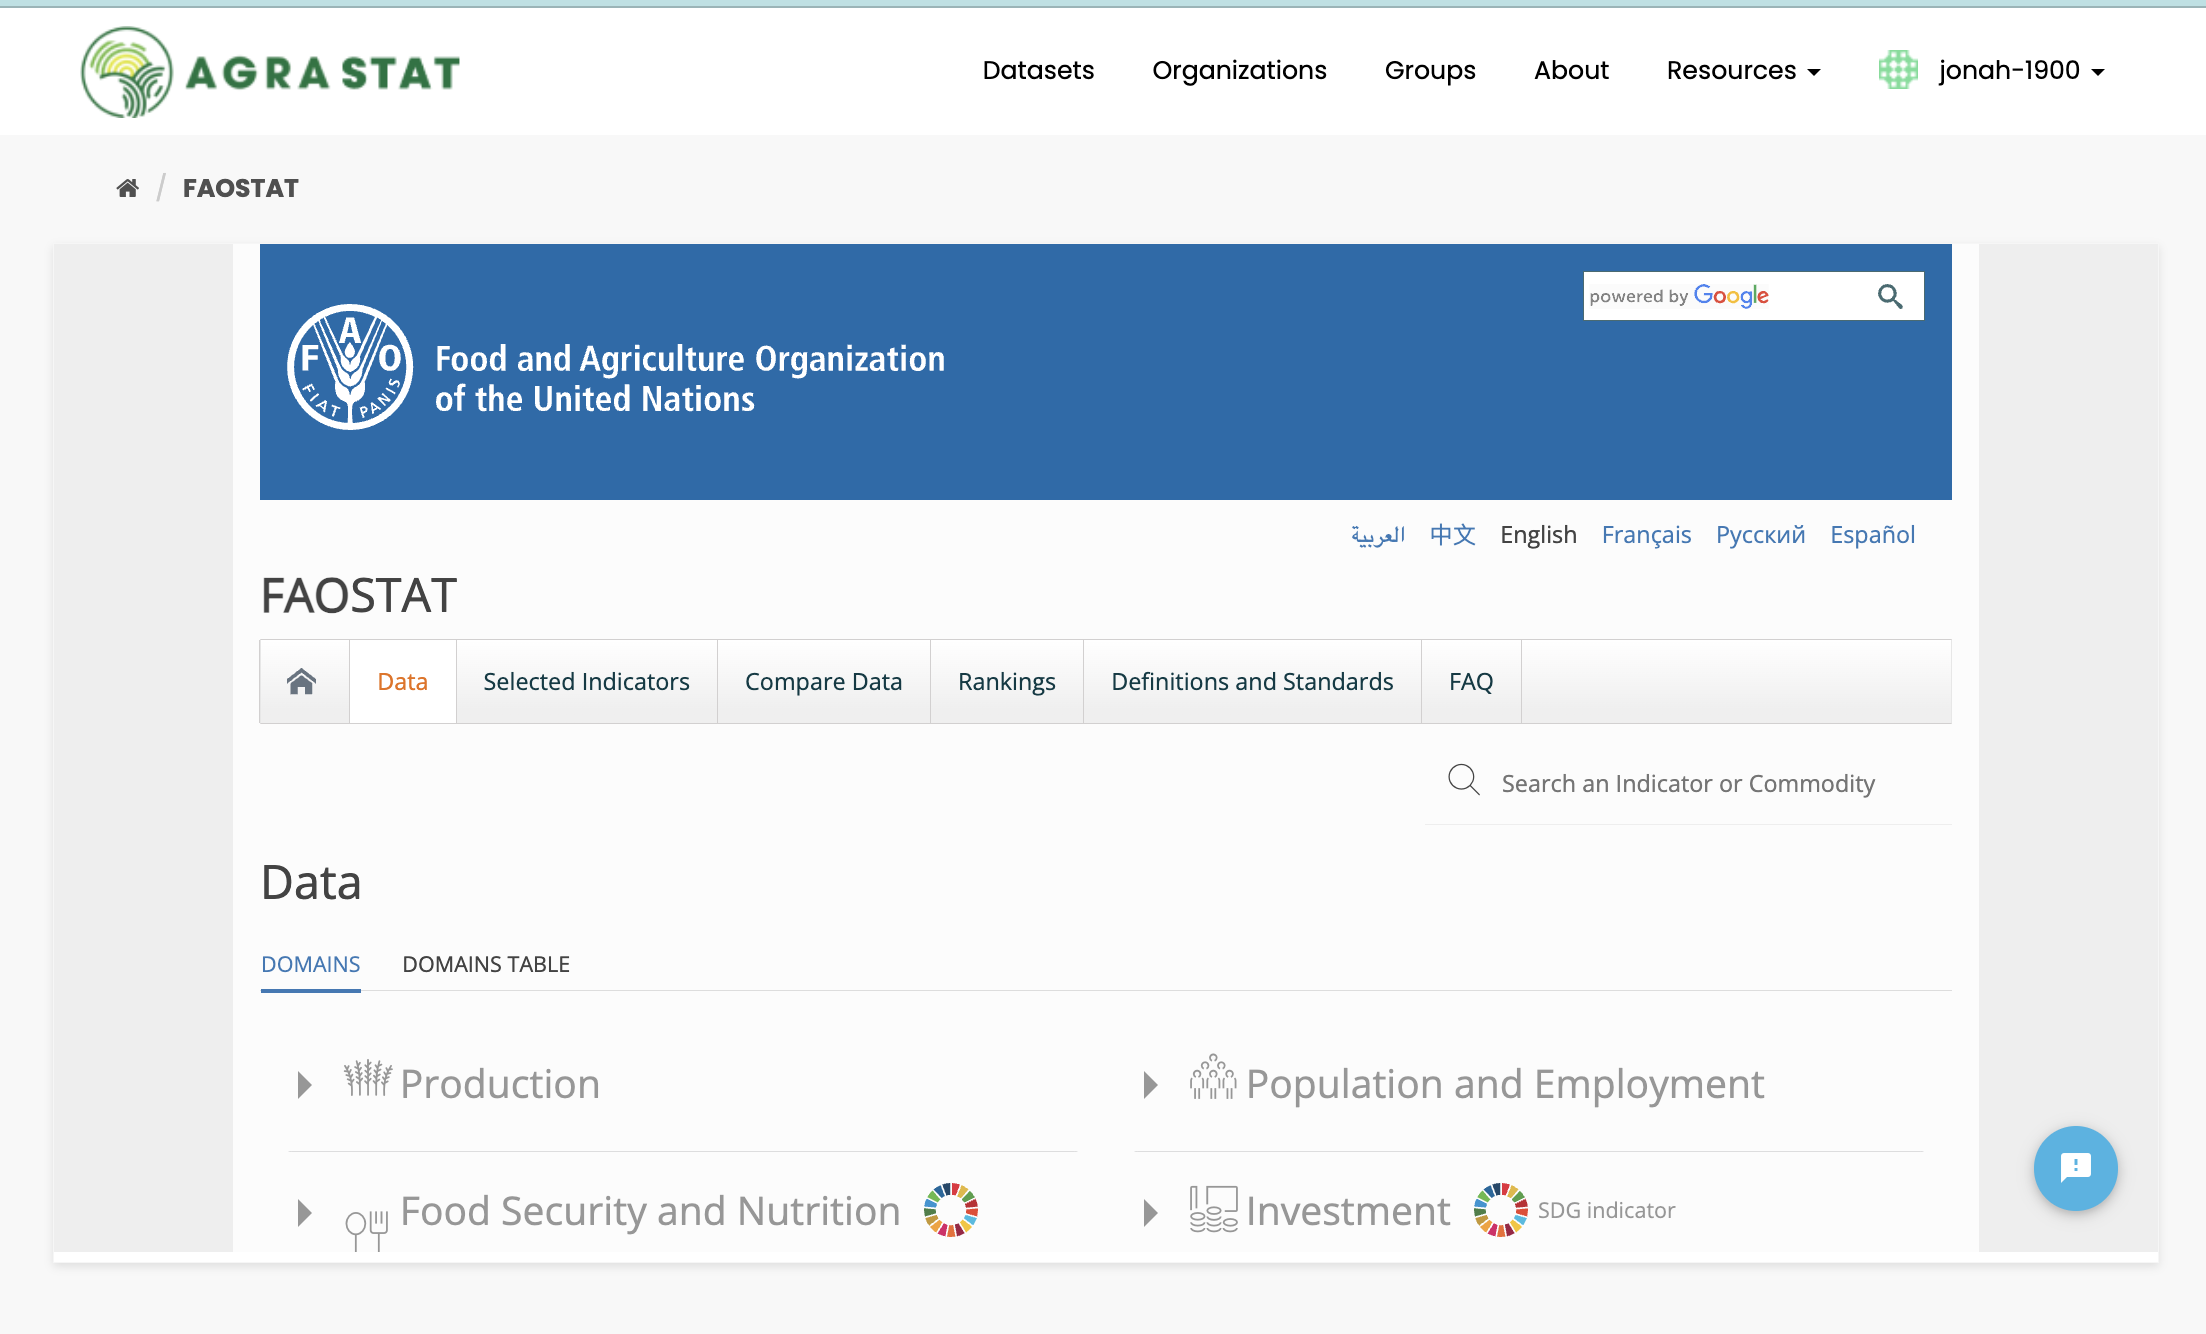Go to Organizations page
Image resolution: width=2206 pixels, height=1334 pixels.
point(1239,70)
